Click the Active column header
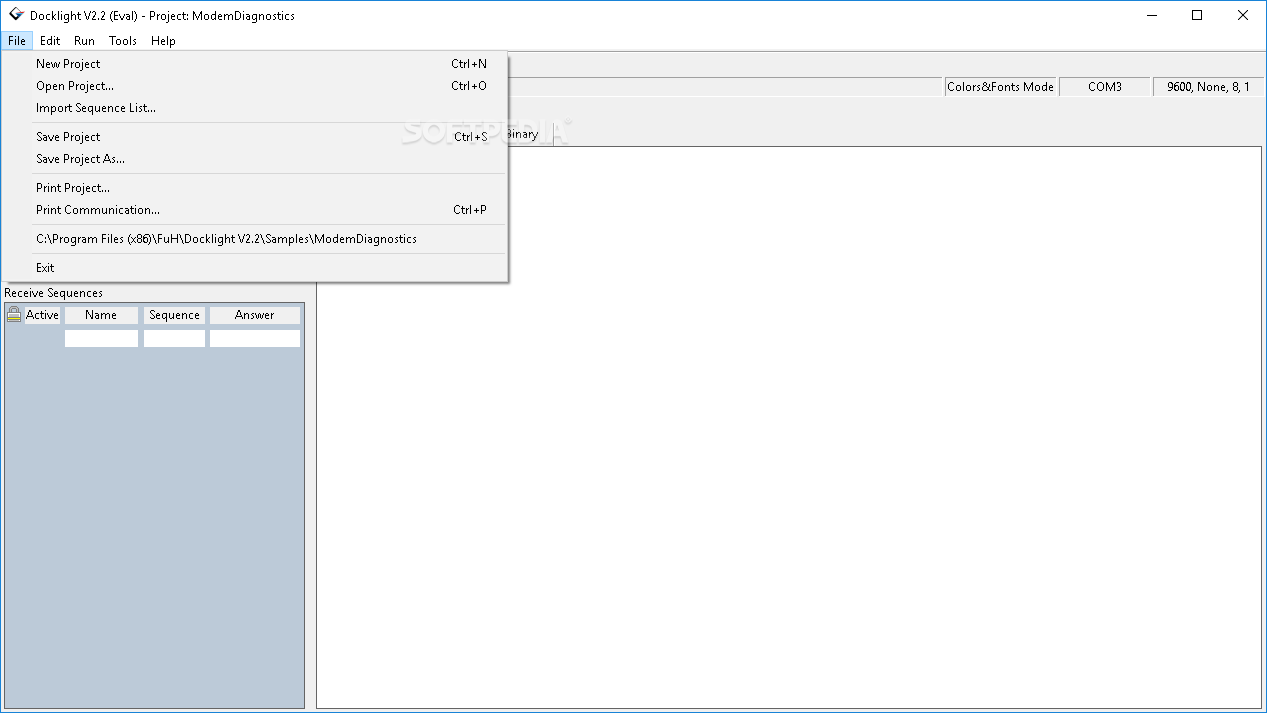This screenshot has width=1267, height=713. [42, 315]
